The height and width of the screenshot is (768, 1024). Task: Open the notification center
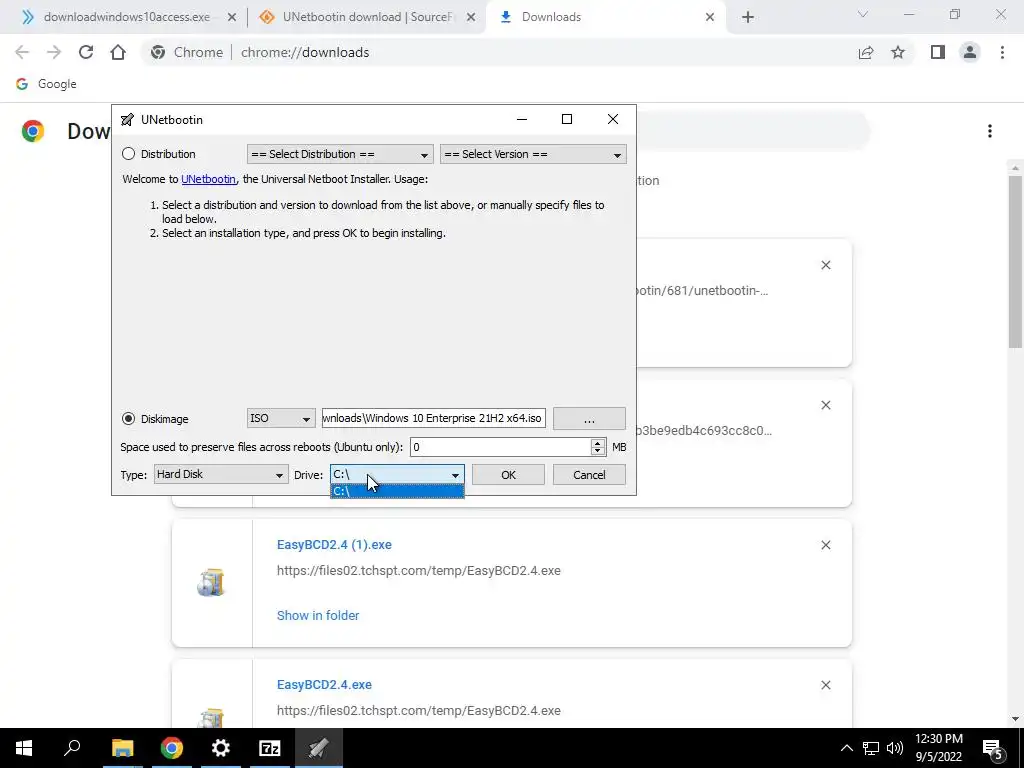coord(994,749)
